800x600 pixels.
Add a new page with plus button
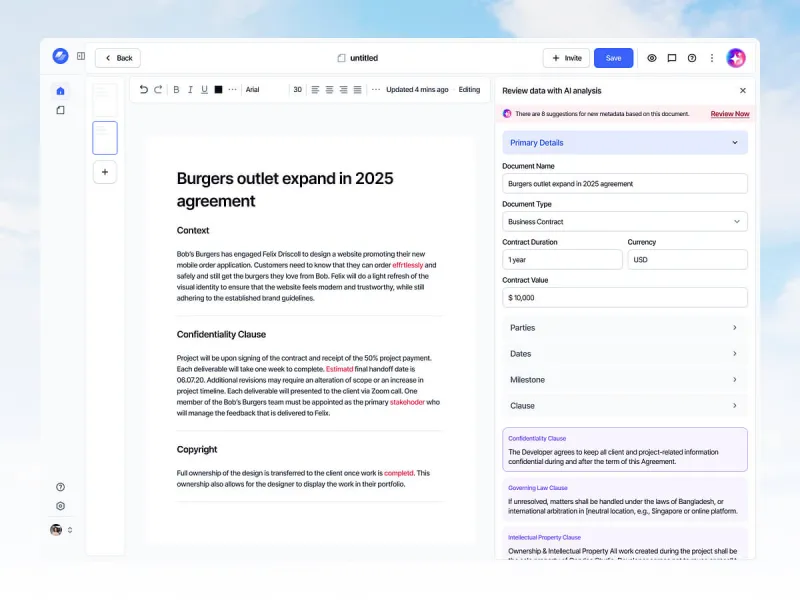tap(105, 172)
